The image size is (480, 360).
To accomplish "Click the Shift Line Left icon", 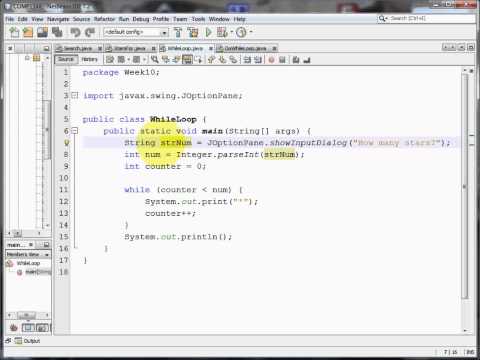I will (x=247, y=60).
